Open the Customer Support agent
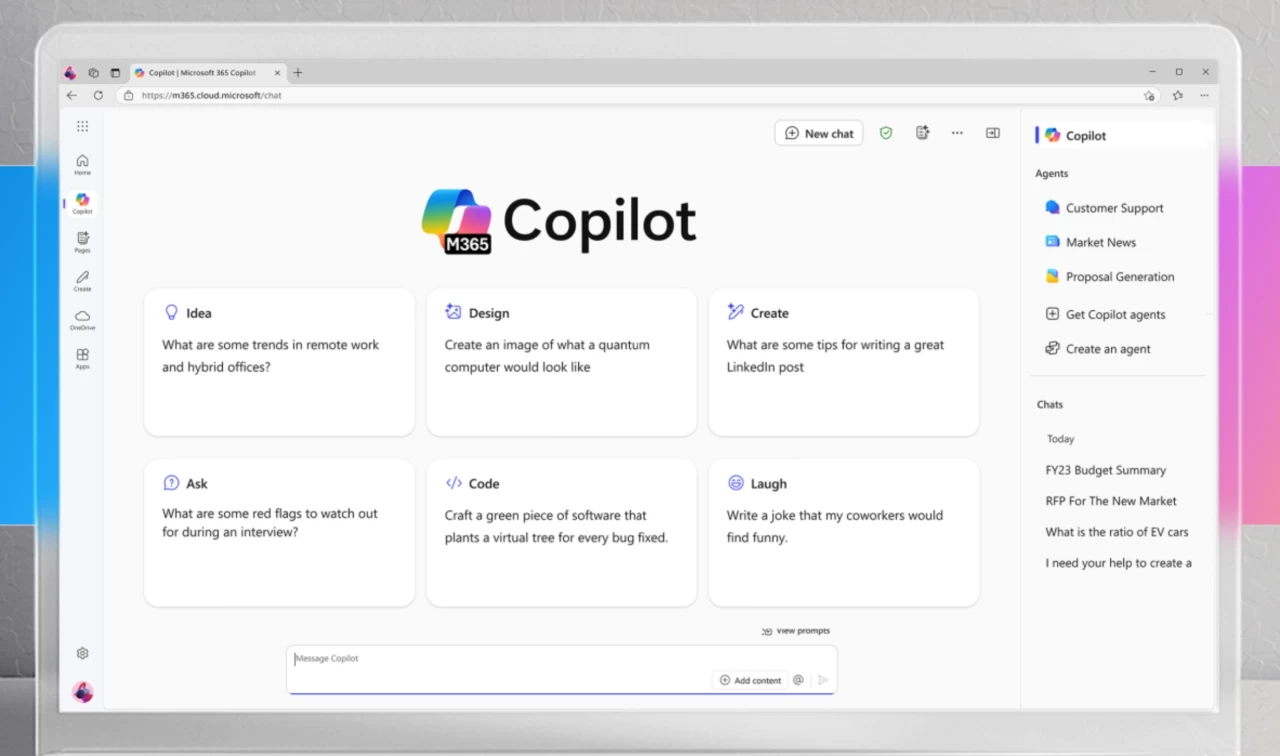1280x756 pixels. pos(1112,207)
